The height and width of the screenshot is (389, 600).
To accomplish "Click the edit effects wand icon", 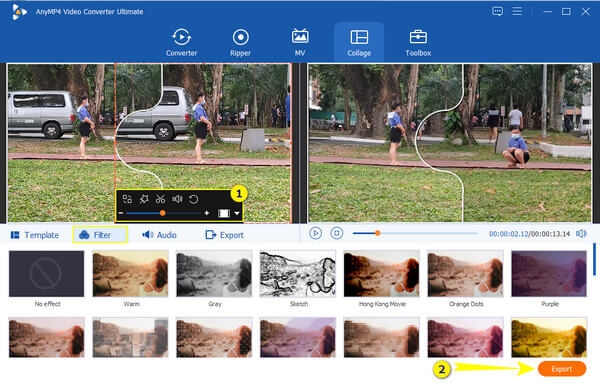I will click(144, 199).
